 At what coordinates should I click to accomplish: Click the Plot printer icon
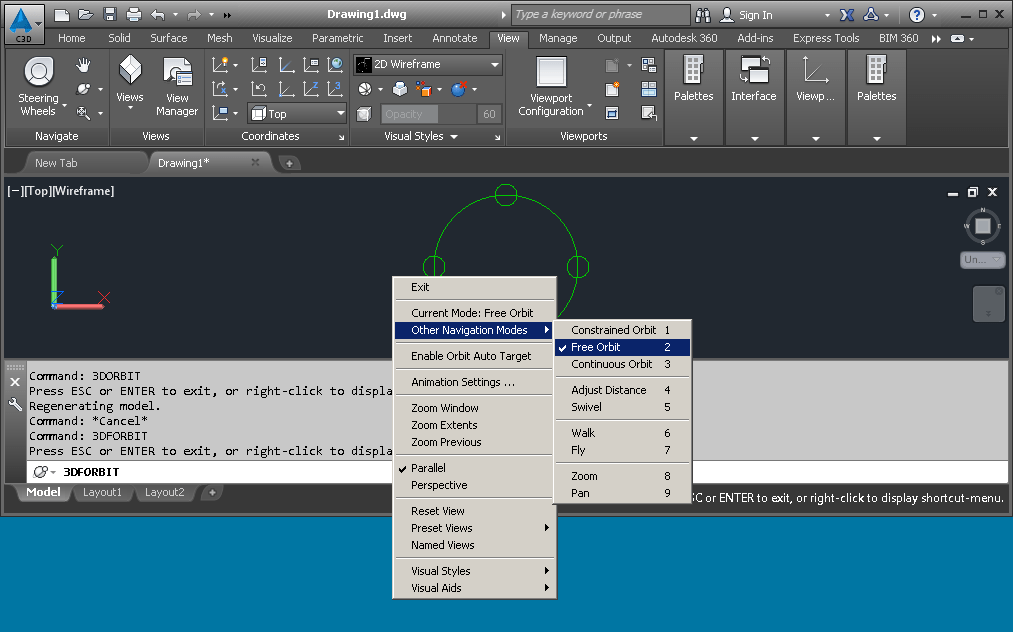click(x=134, y=15)
